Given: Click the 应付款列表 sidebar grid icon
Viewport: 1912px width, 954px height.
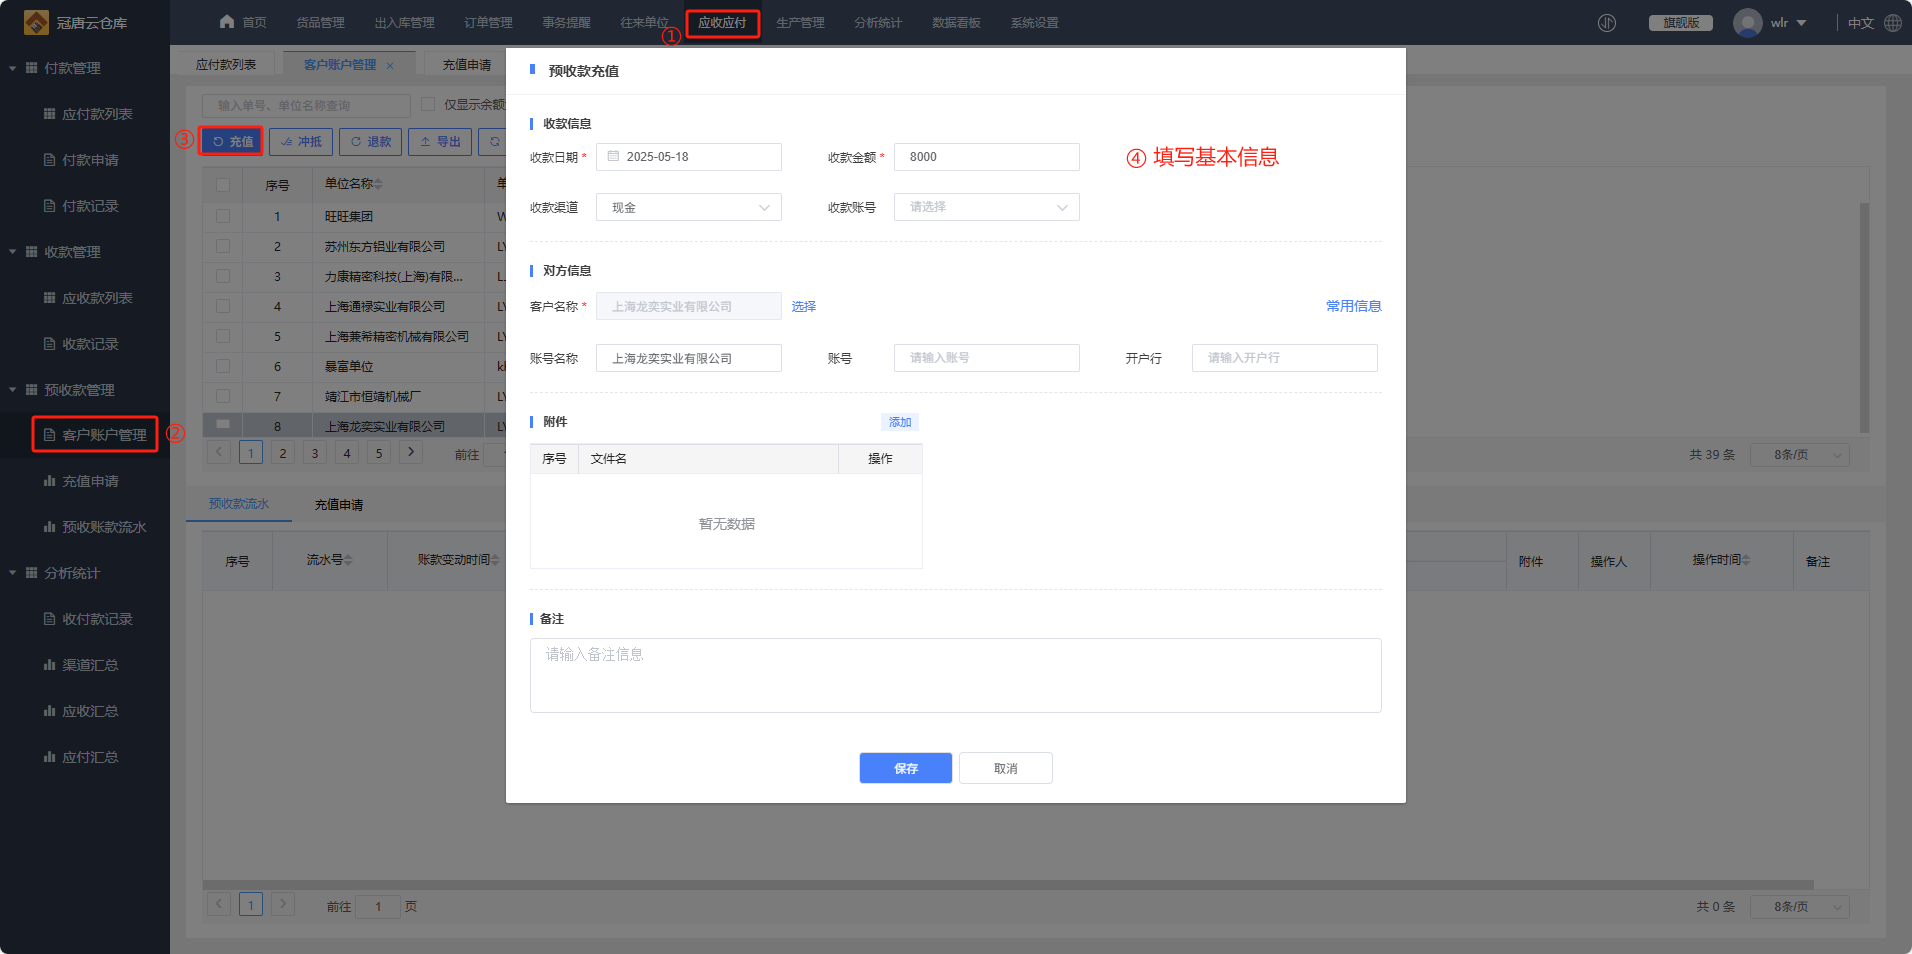Looking at the screenshot, I should click(x=49, y=114).
